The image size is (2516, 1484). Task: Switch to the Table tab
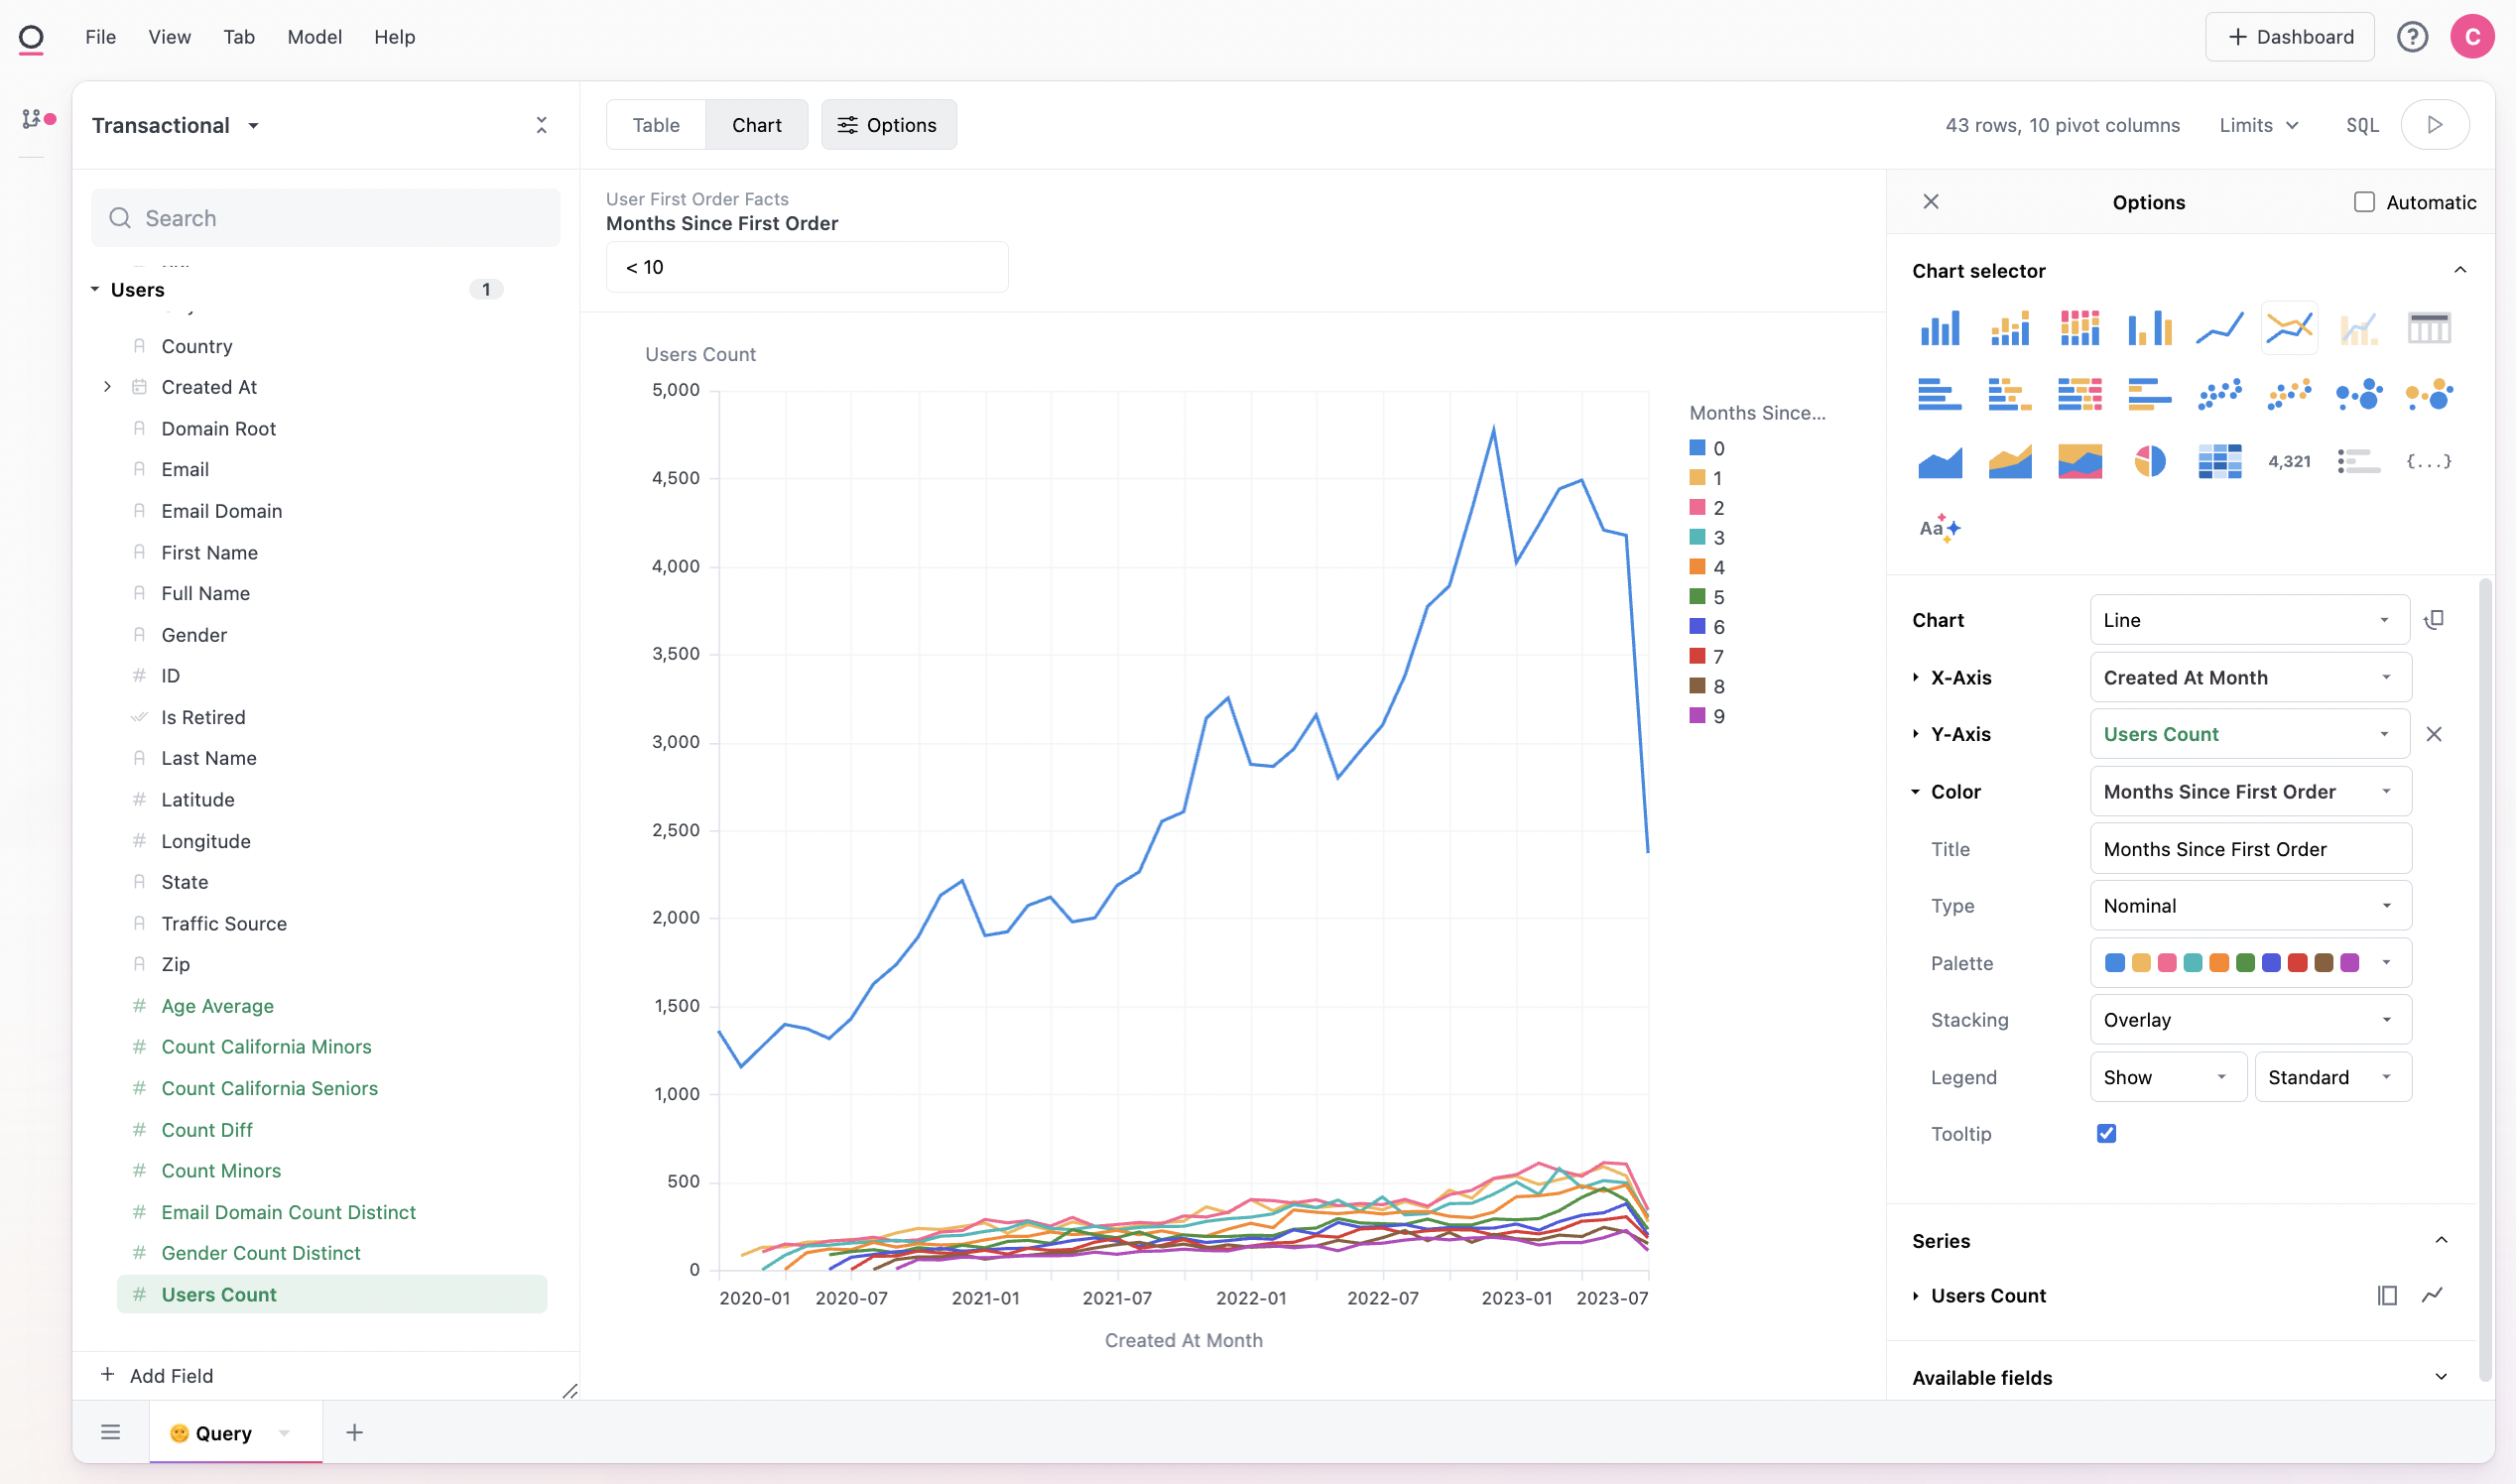click(655, 125)
